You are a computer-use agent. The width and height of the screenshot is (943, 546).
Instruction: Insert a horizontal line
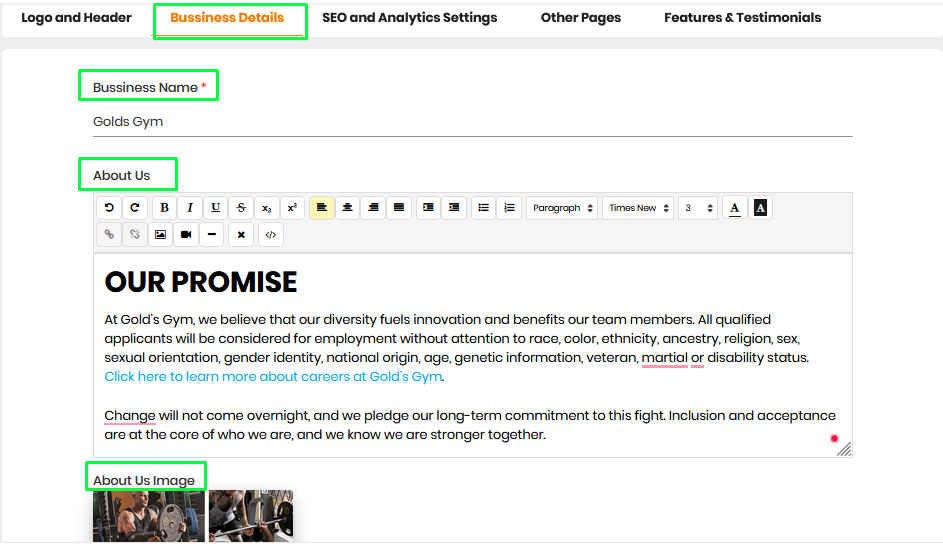[212, 235]
